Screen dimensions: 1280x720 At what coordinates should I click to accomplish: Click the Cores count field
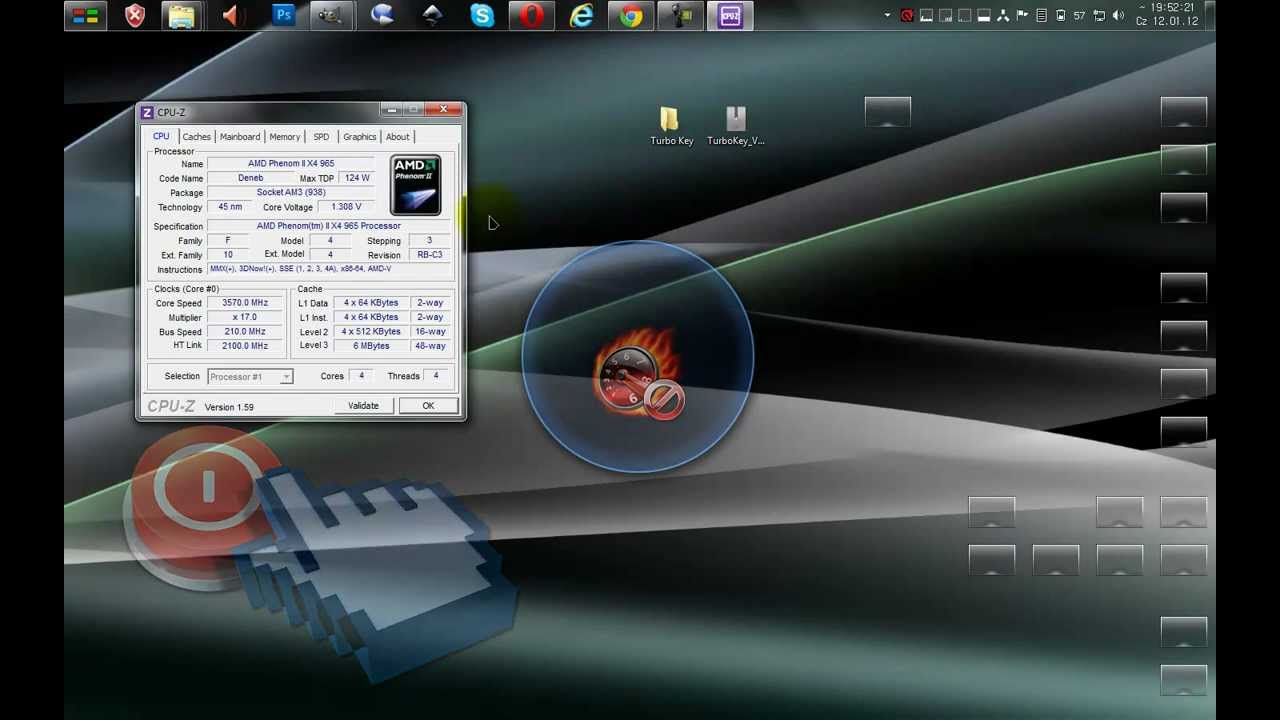[361, 376]
